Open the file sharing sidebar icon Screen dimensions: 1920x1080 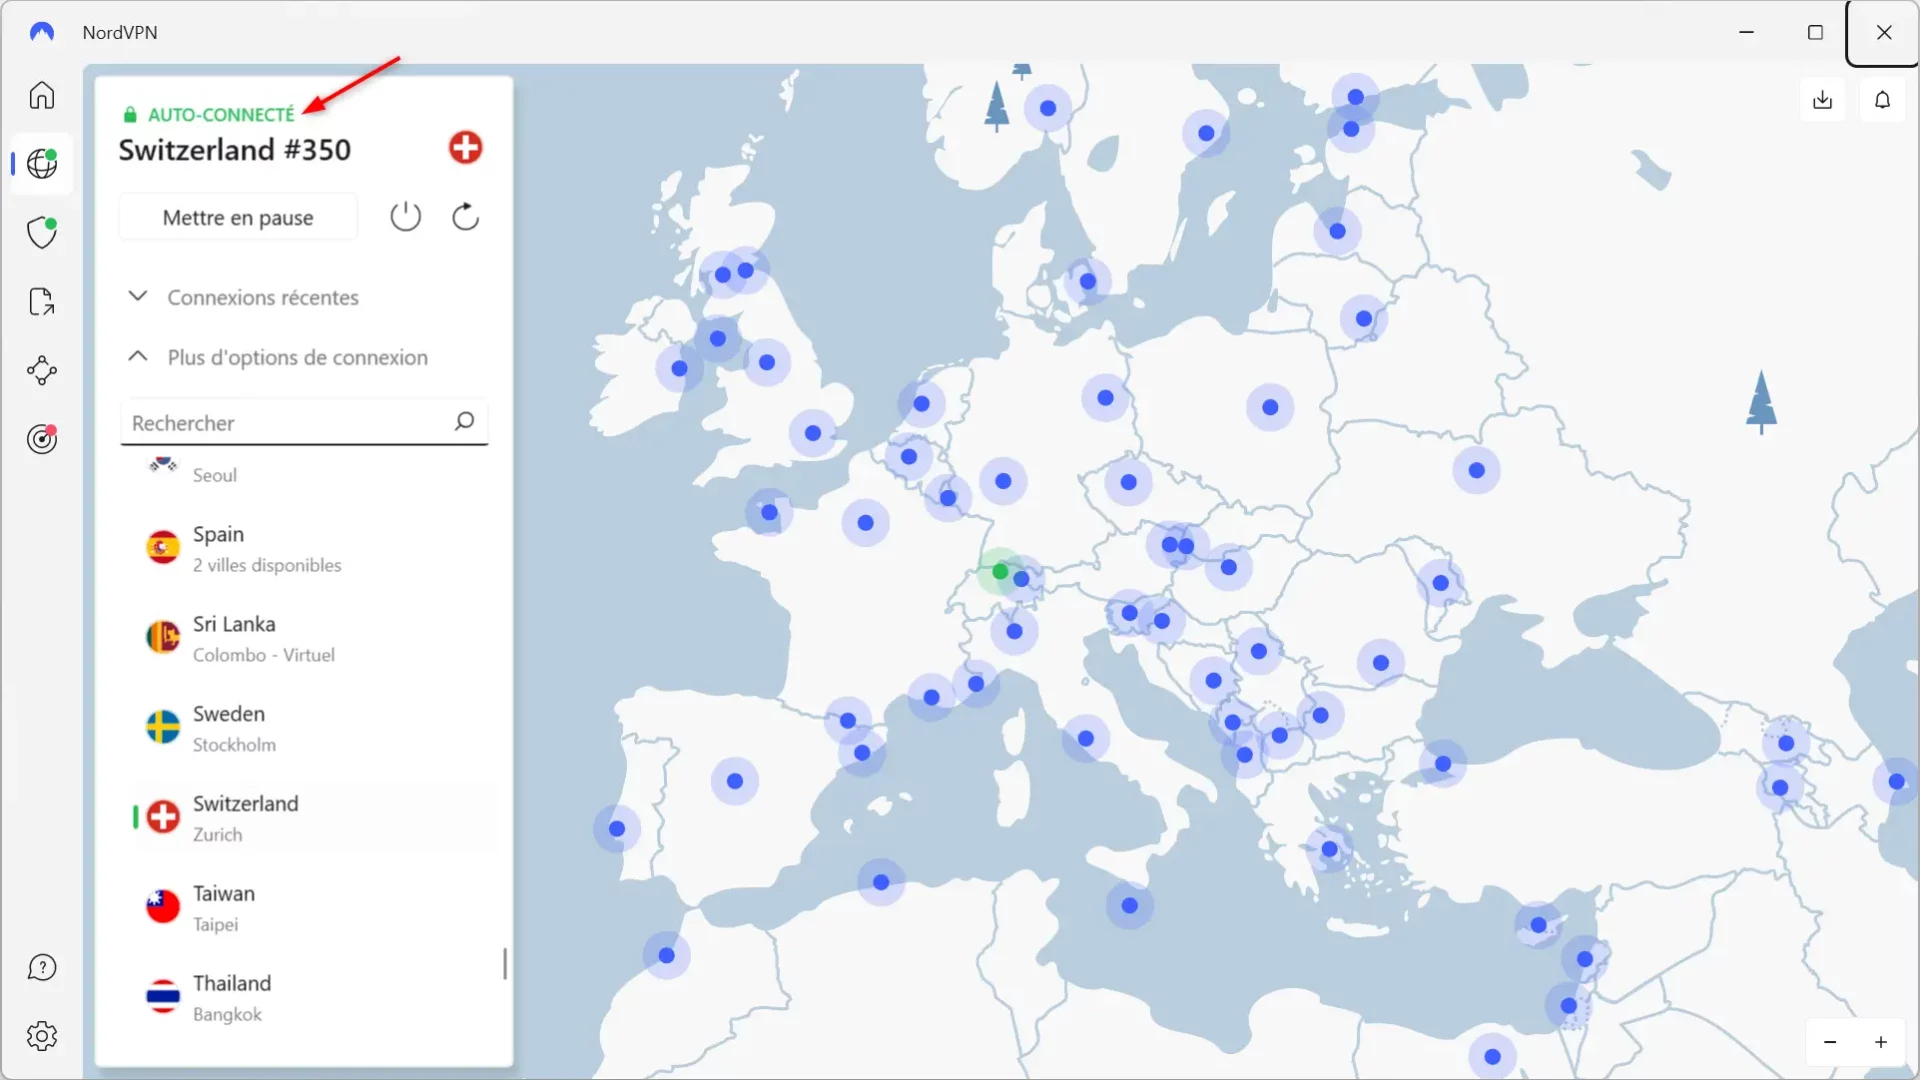pos(42,301)
